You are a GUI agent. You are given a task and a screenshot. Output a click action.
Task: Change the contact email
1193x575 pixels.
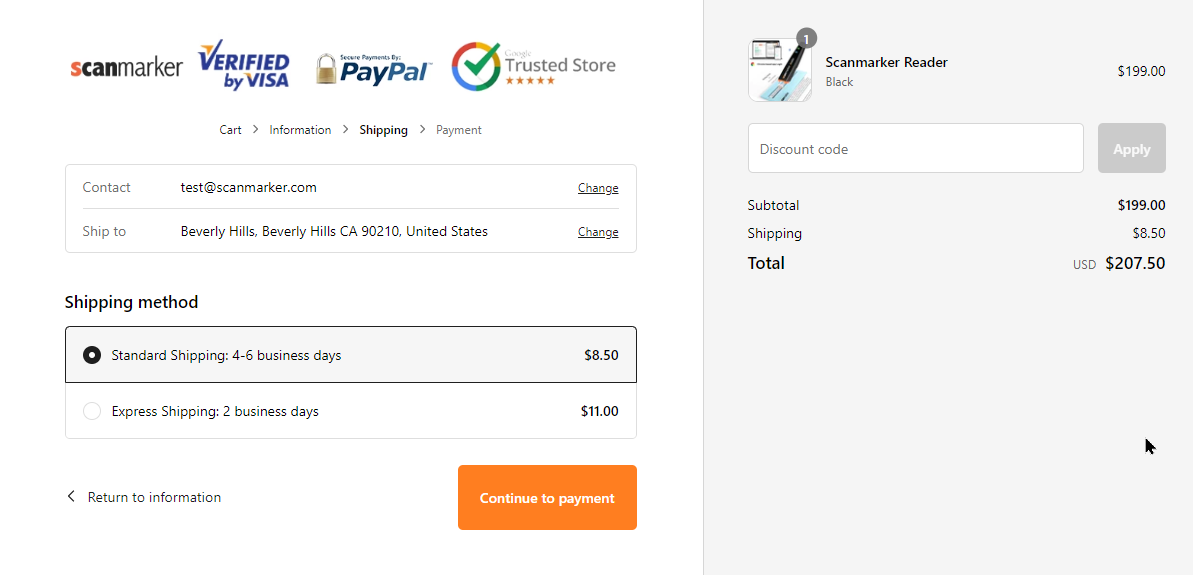598,188
